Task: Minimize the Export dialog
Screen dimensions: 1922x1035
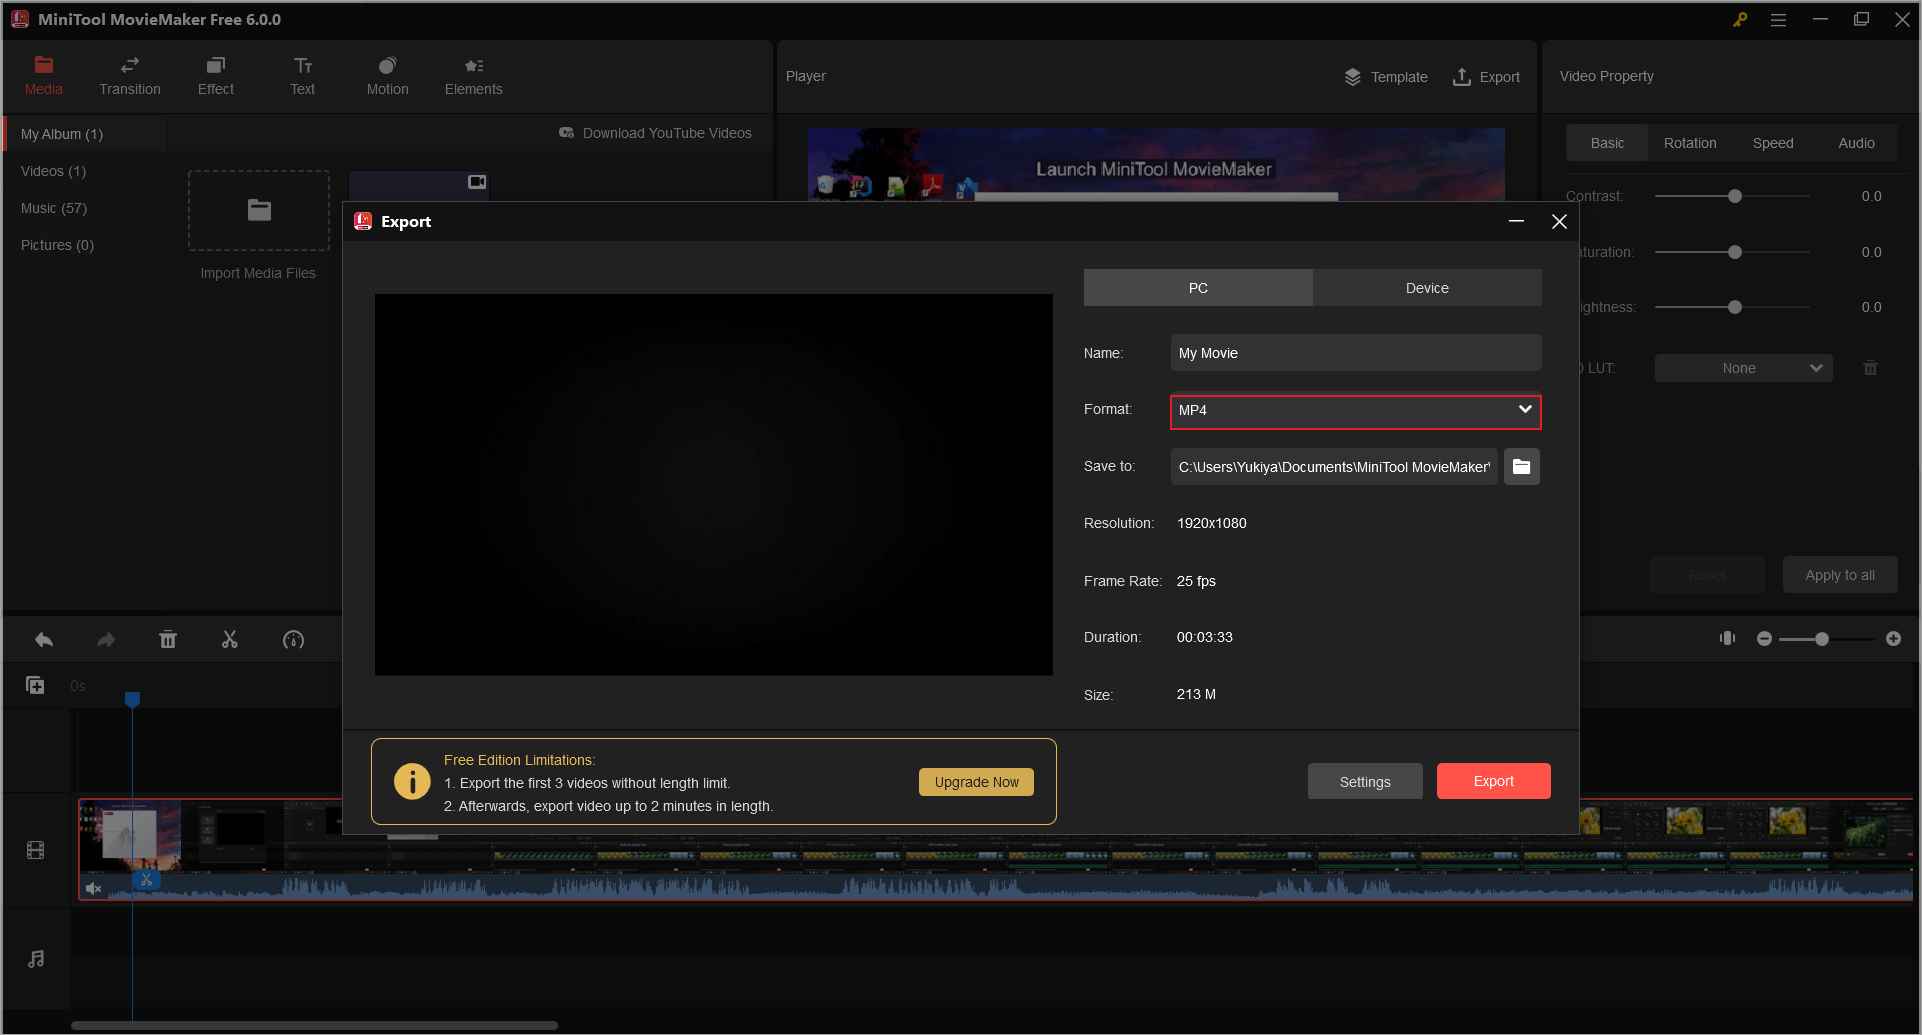Action: click(1516, 221)
